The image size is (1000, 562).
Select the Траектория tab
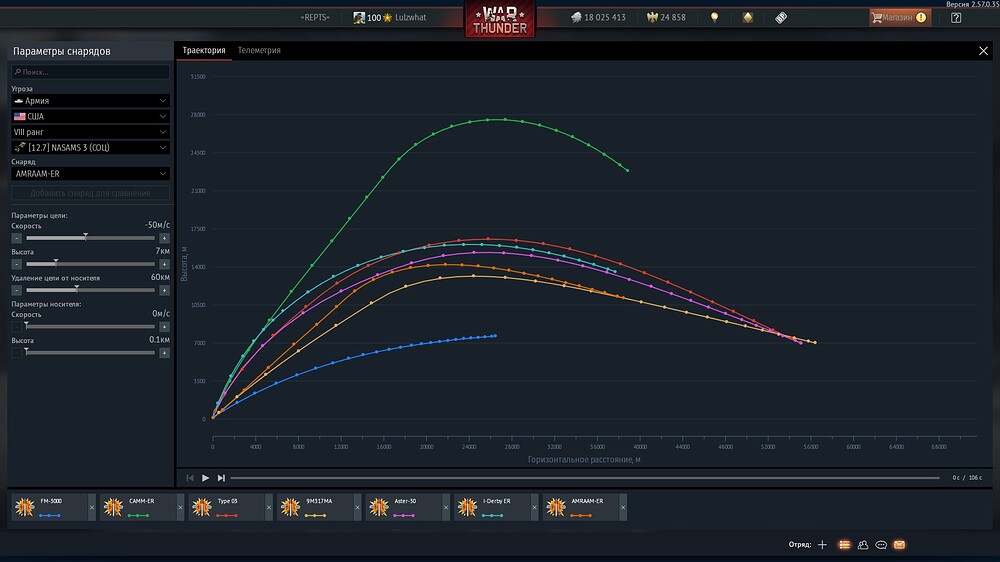204,50
